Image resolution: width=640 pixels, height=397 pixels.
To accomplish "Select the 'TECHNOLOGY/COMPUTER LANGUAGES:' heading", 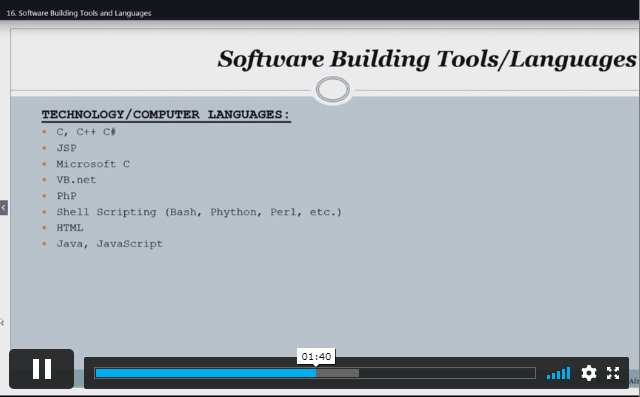I will [166, 115].
